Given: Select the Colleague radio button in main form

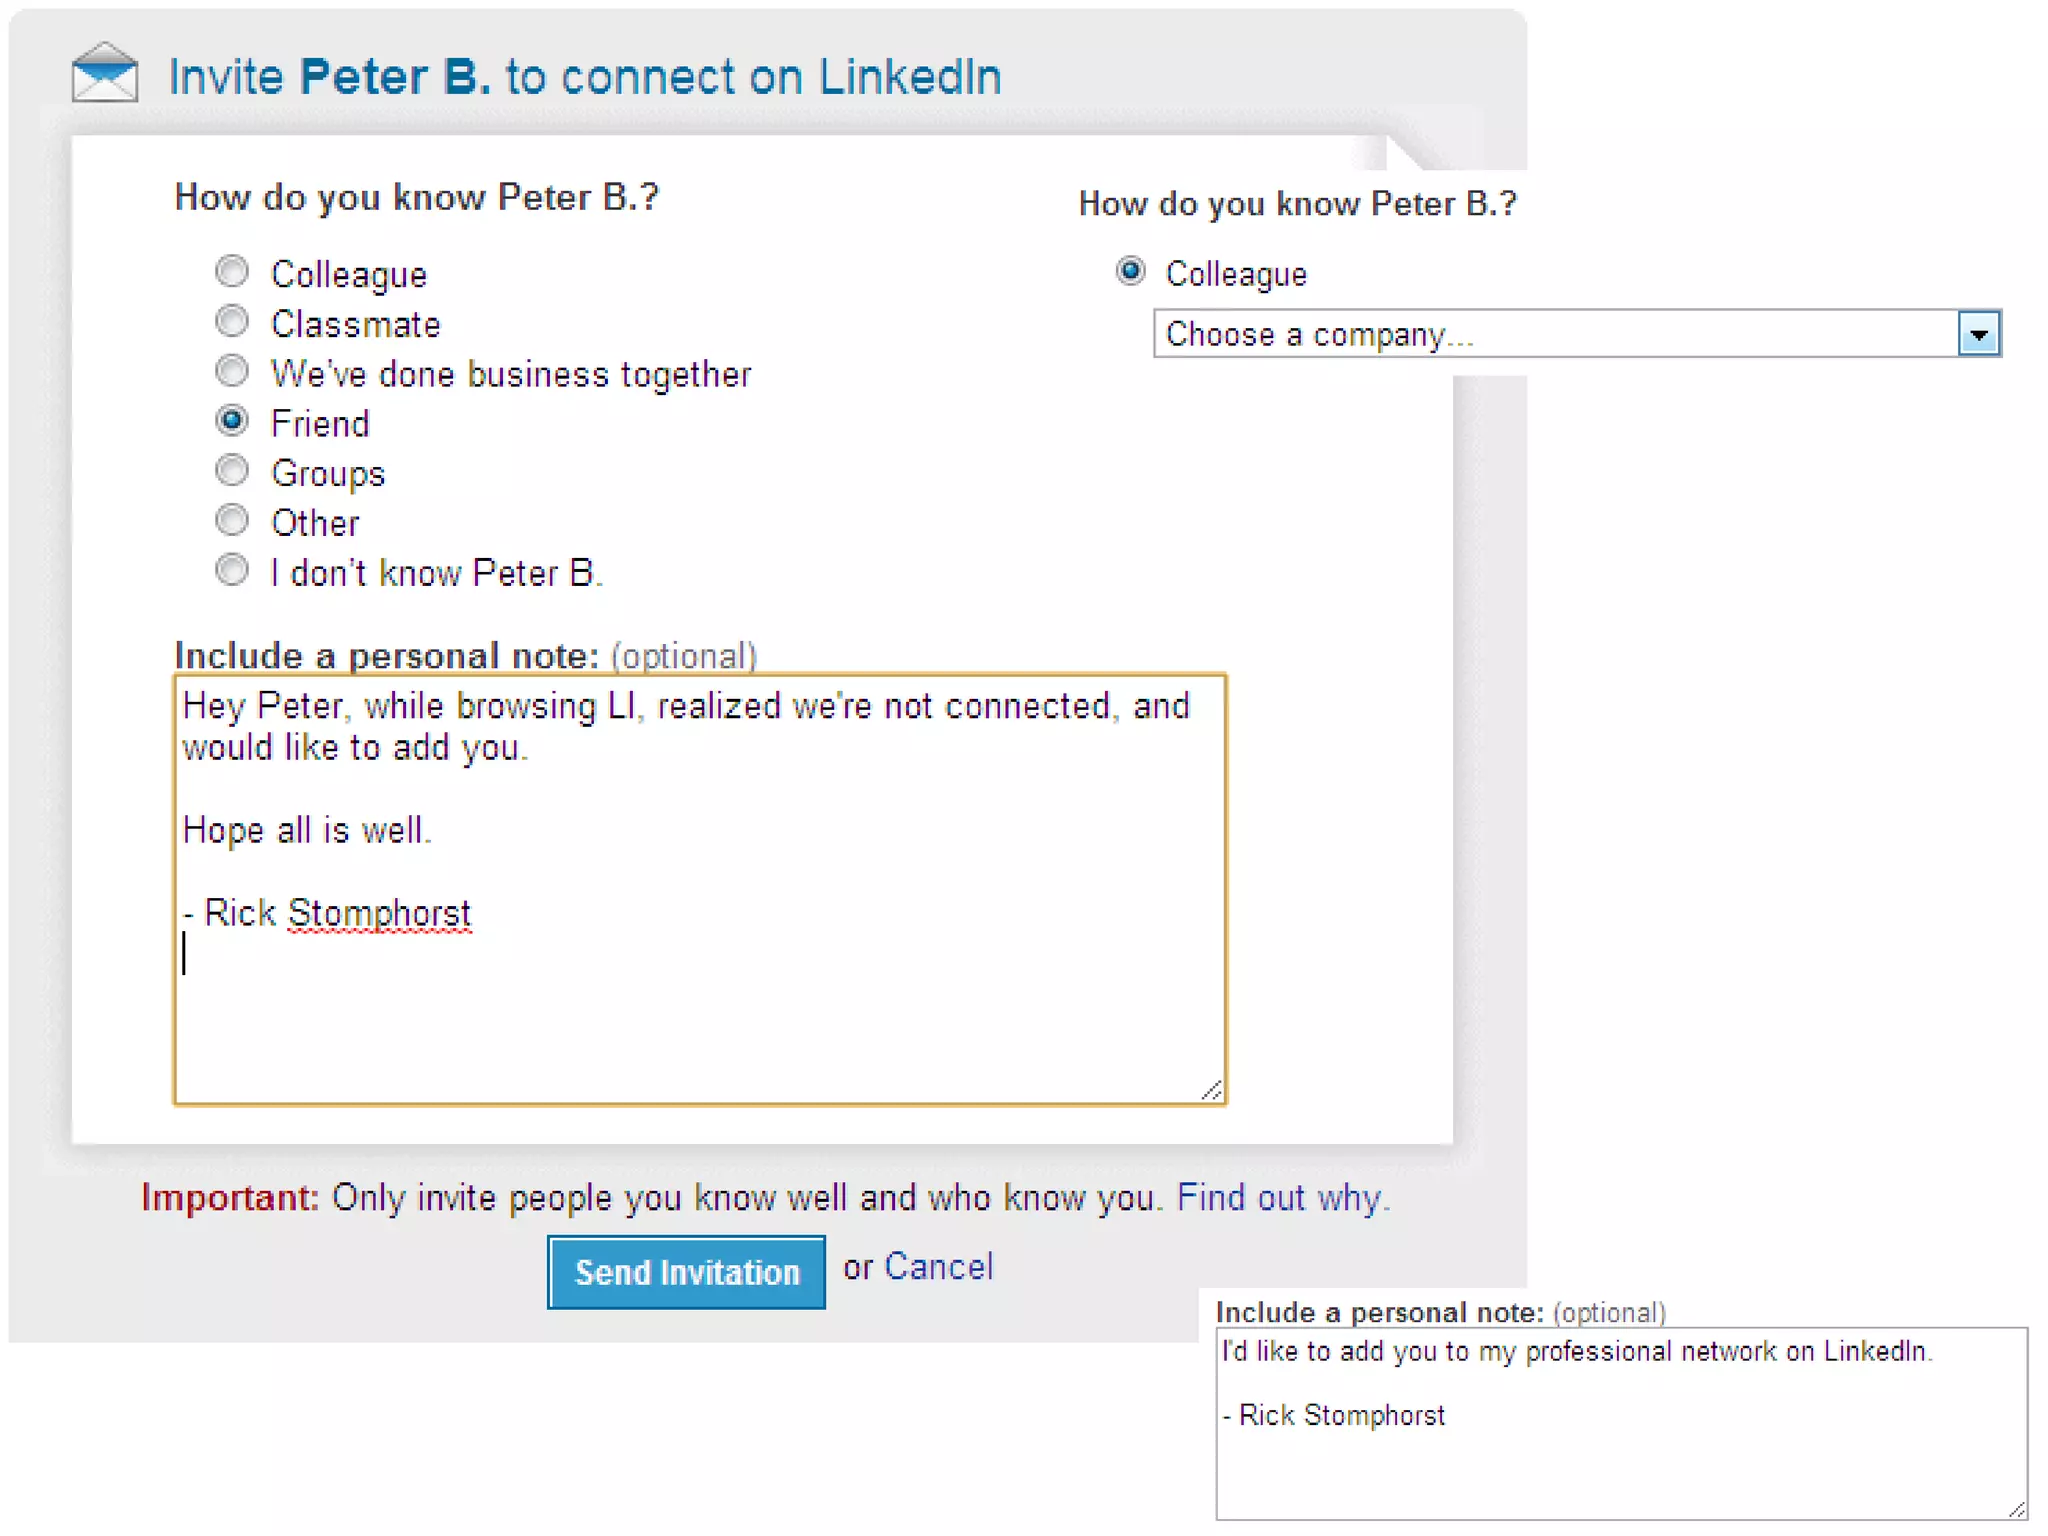Looking at the screenshot, I should click(232, 272).
